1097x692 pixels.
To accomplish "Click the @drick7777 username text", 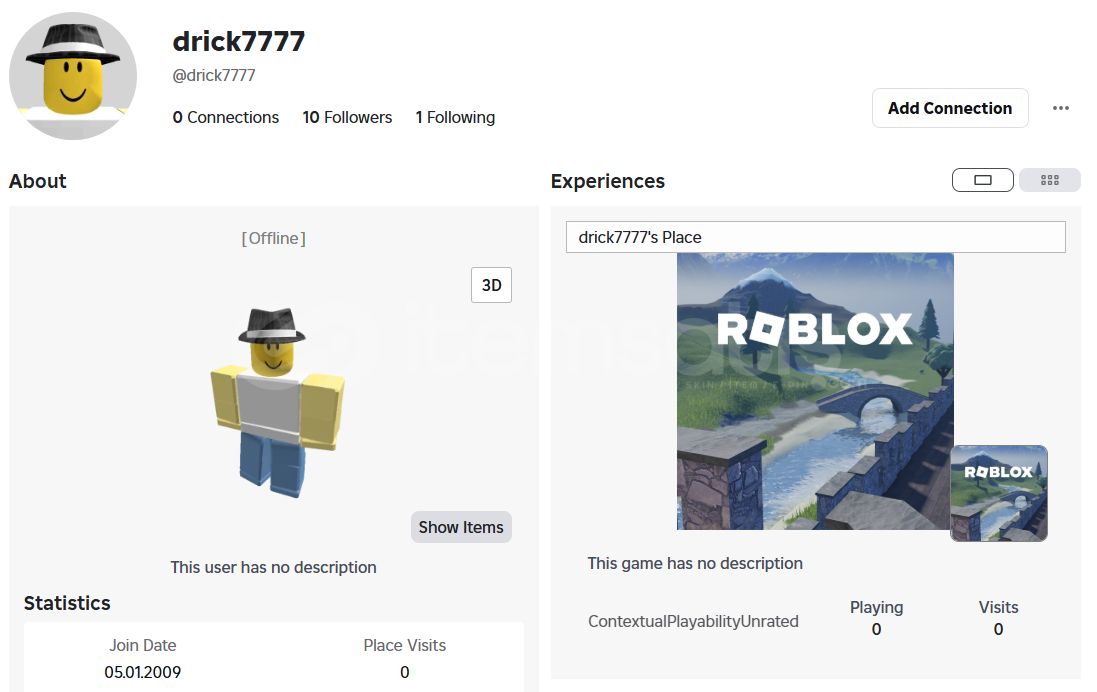I will 213,75.
